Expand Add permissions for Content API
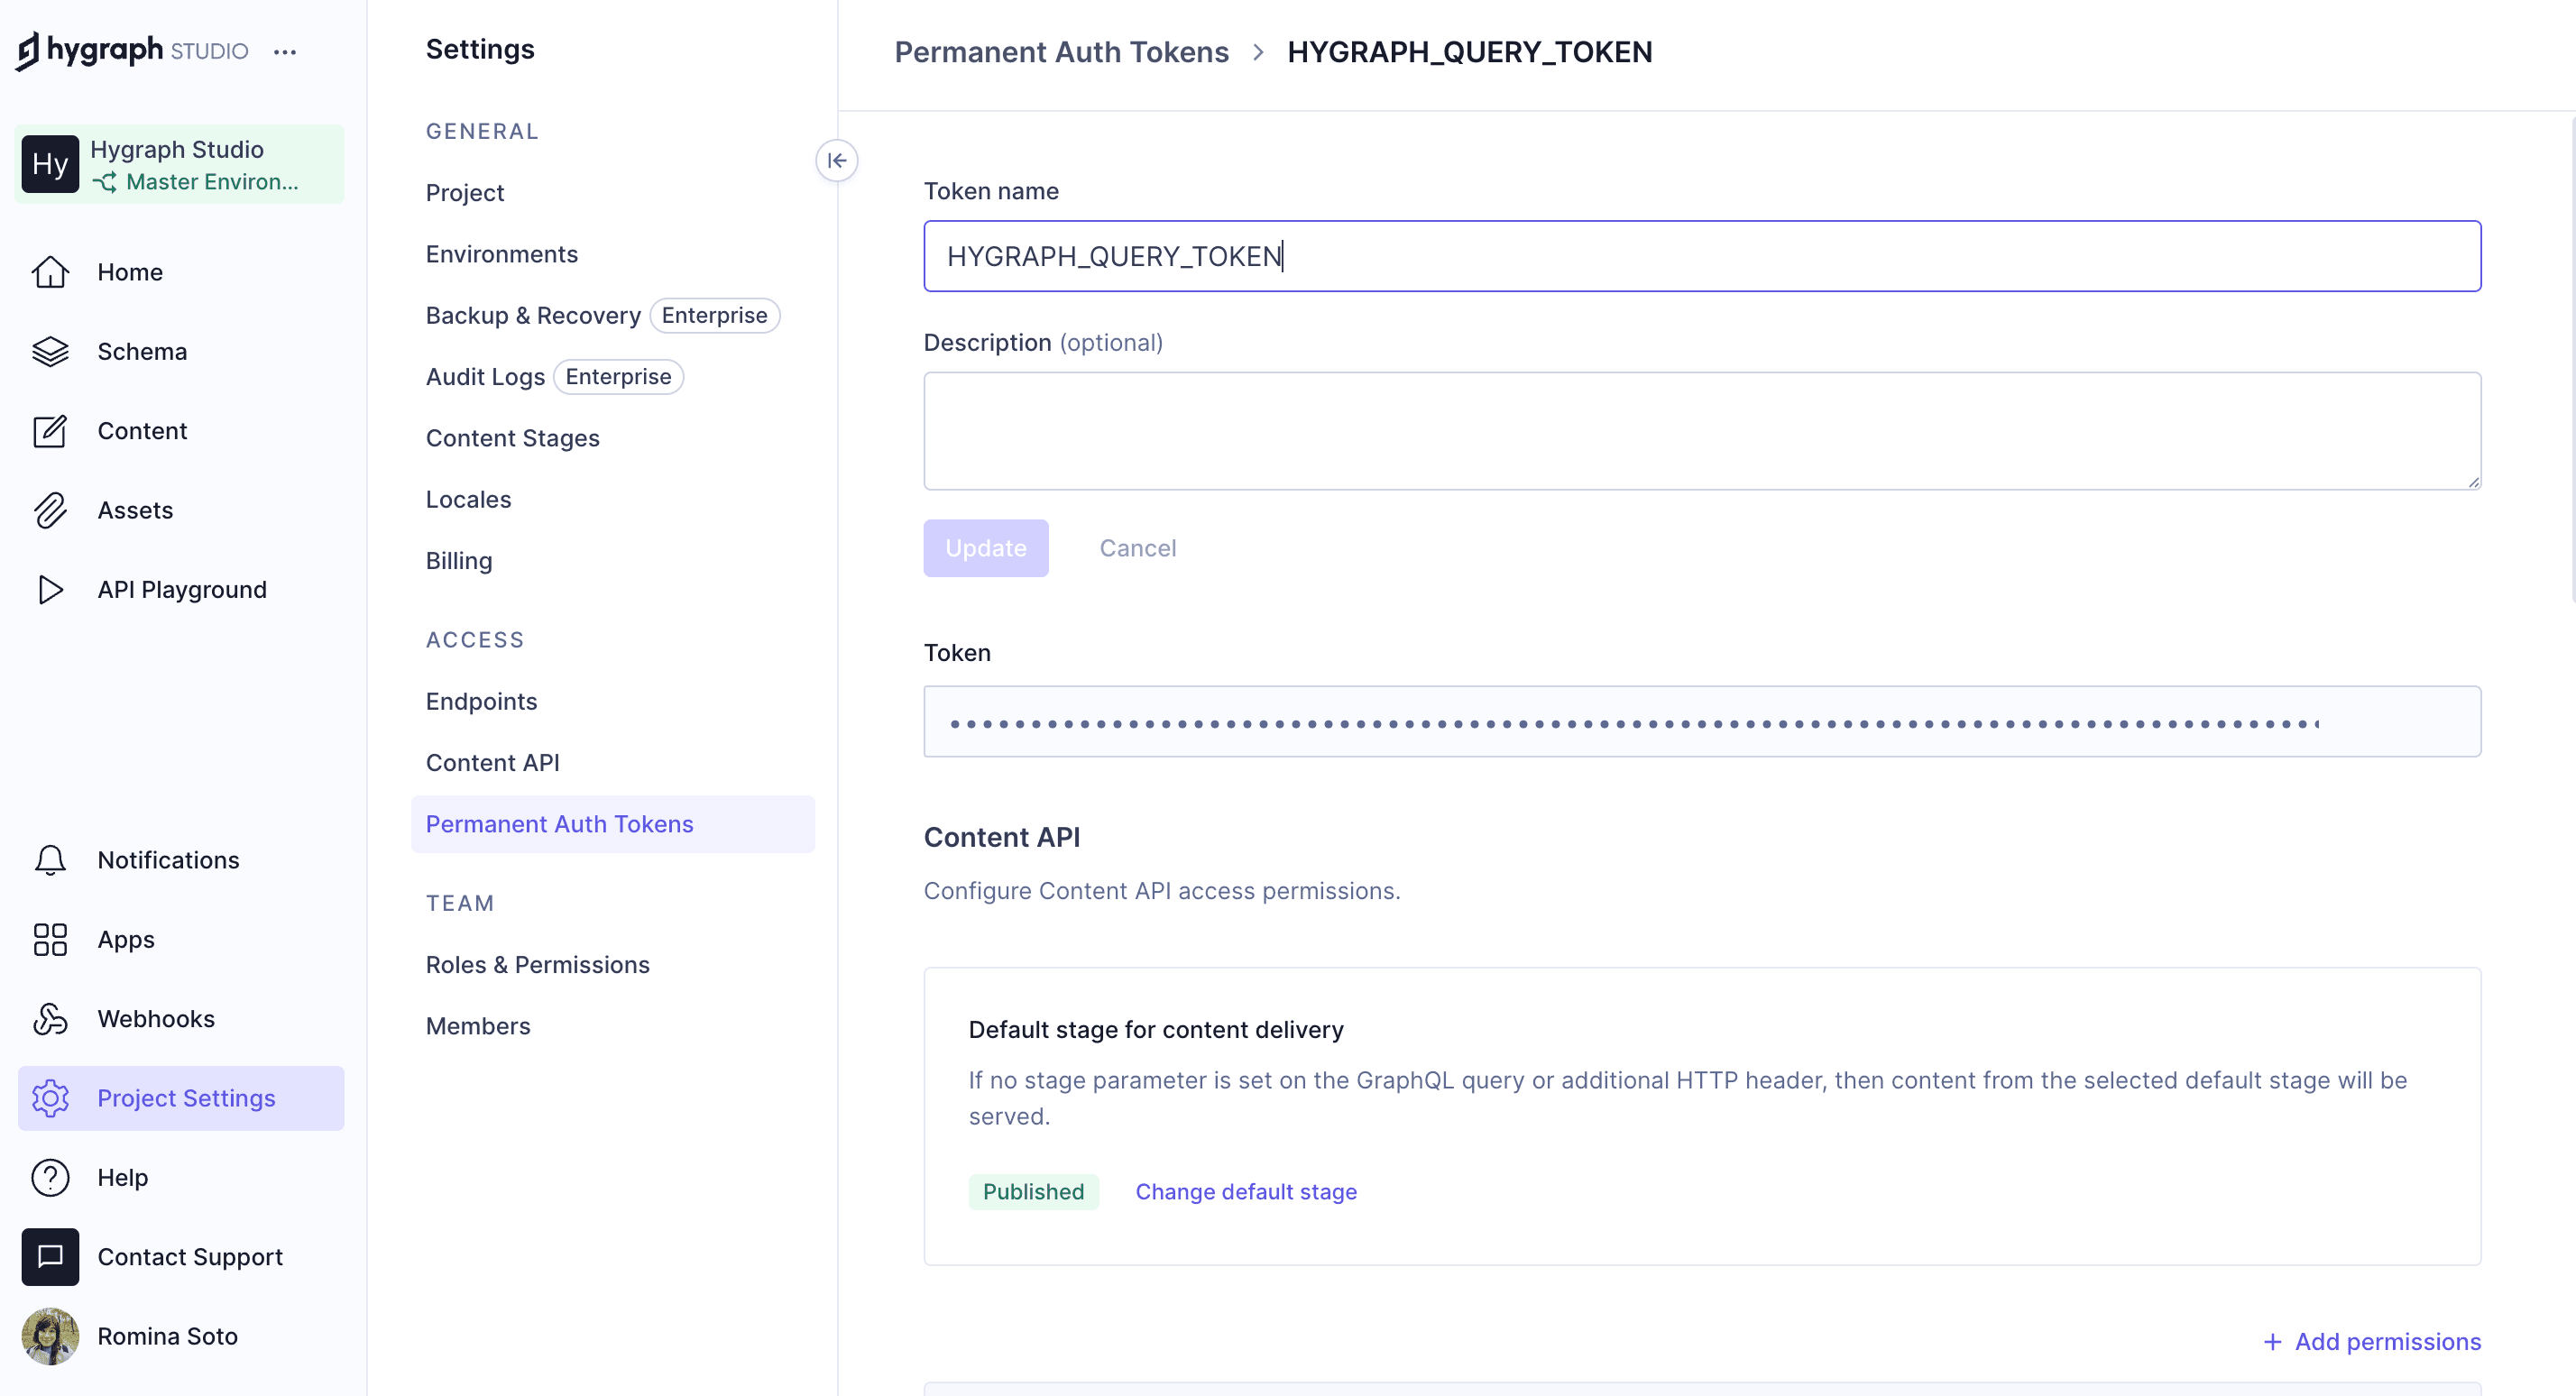The width and height of the screenshot is (2576, 1396). (2371, 1341)
